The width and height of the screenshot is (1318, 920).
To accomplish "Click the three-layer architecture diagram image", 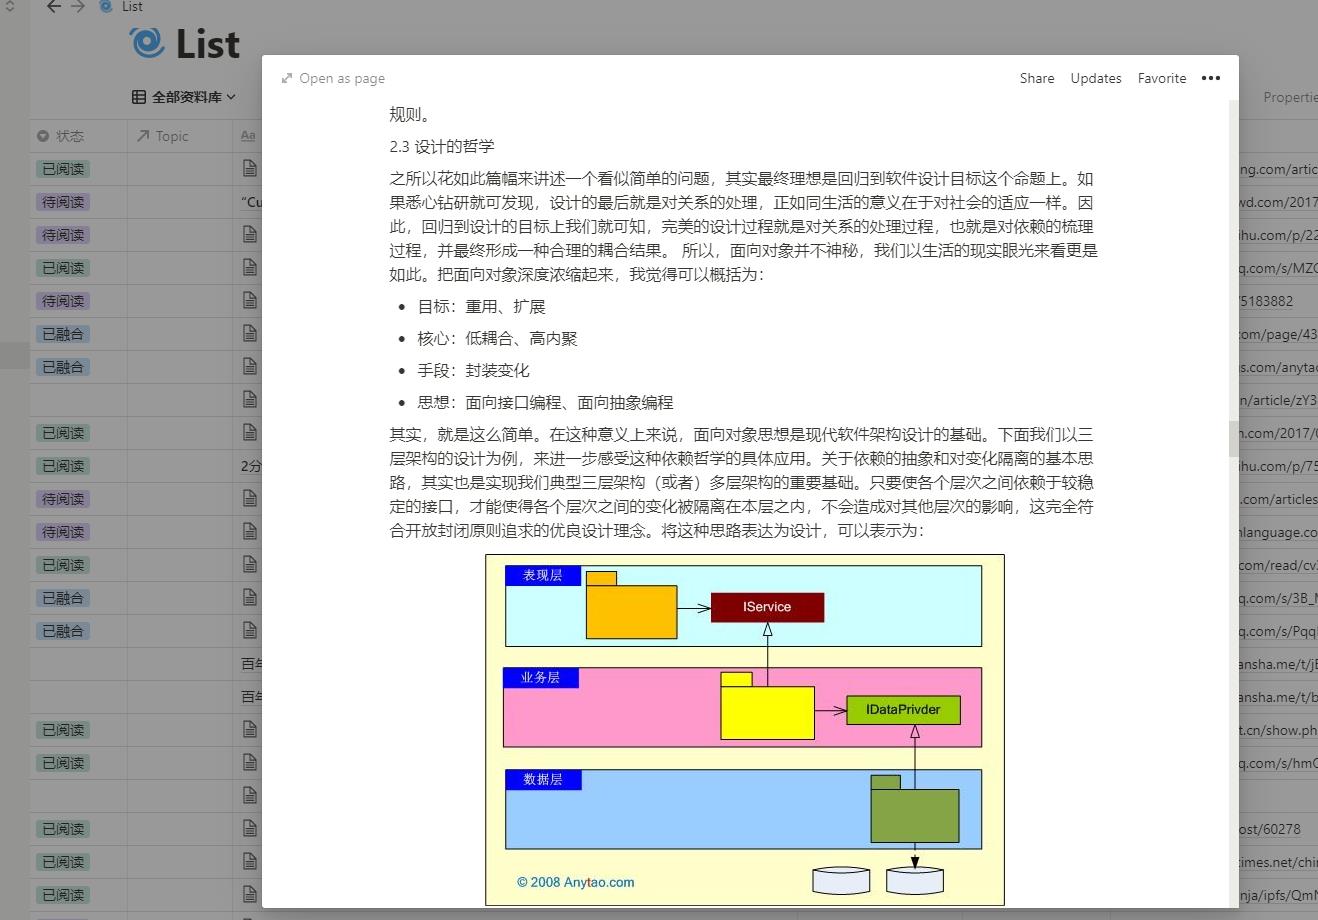I will click(745, 730).
